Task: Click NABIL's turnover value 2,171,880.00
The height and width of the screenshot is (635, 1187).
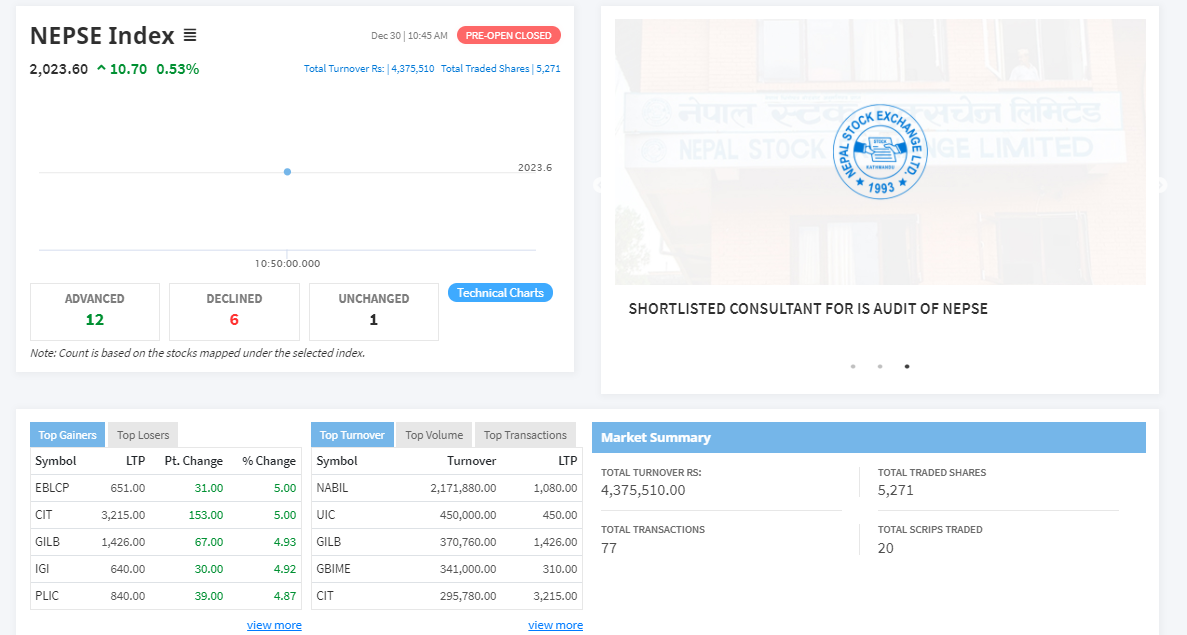Action: pyautogui.click(x=463, y=488)
